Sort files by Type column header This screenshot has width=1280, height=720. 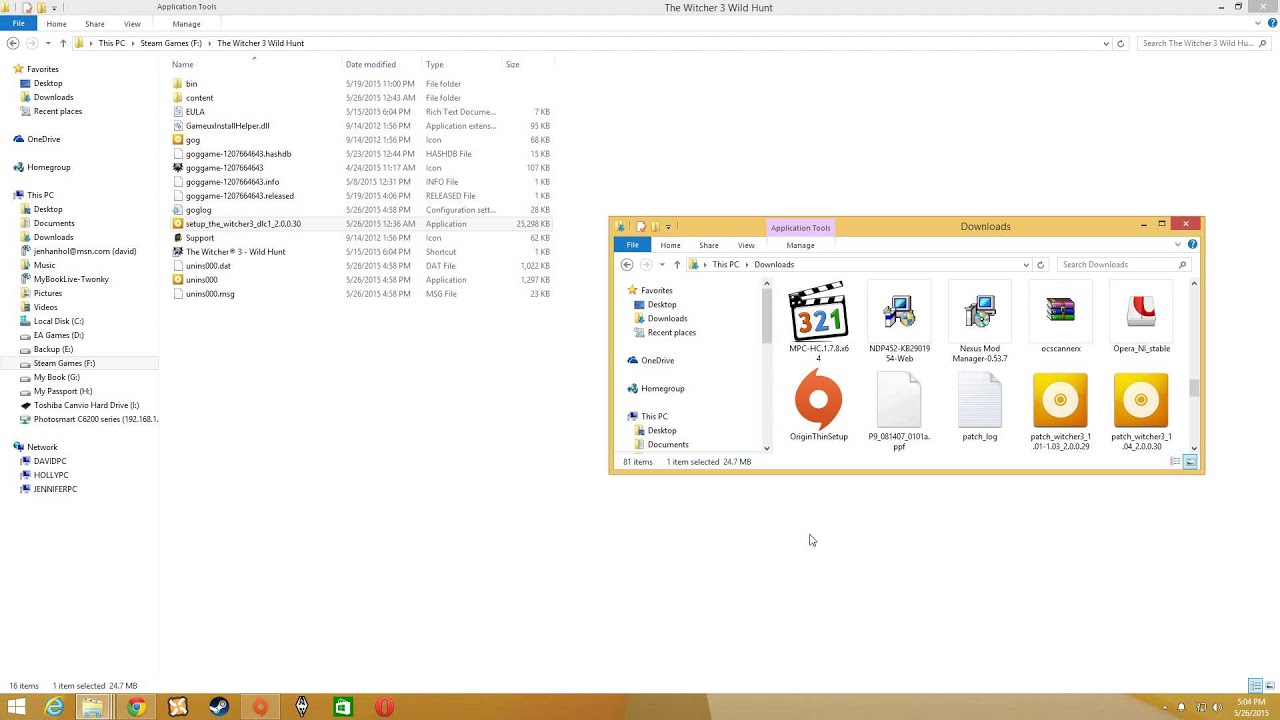[x=461, y=65]
